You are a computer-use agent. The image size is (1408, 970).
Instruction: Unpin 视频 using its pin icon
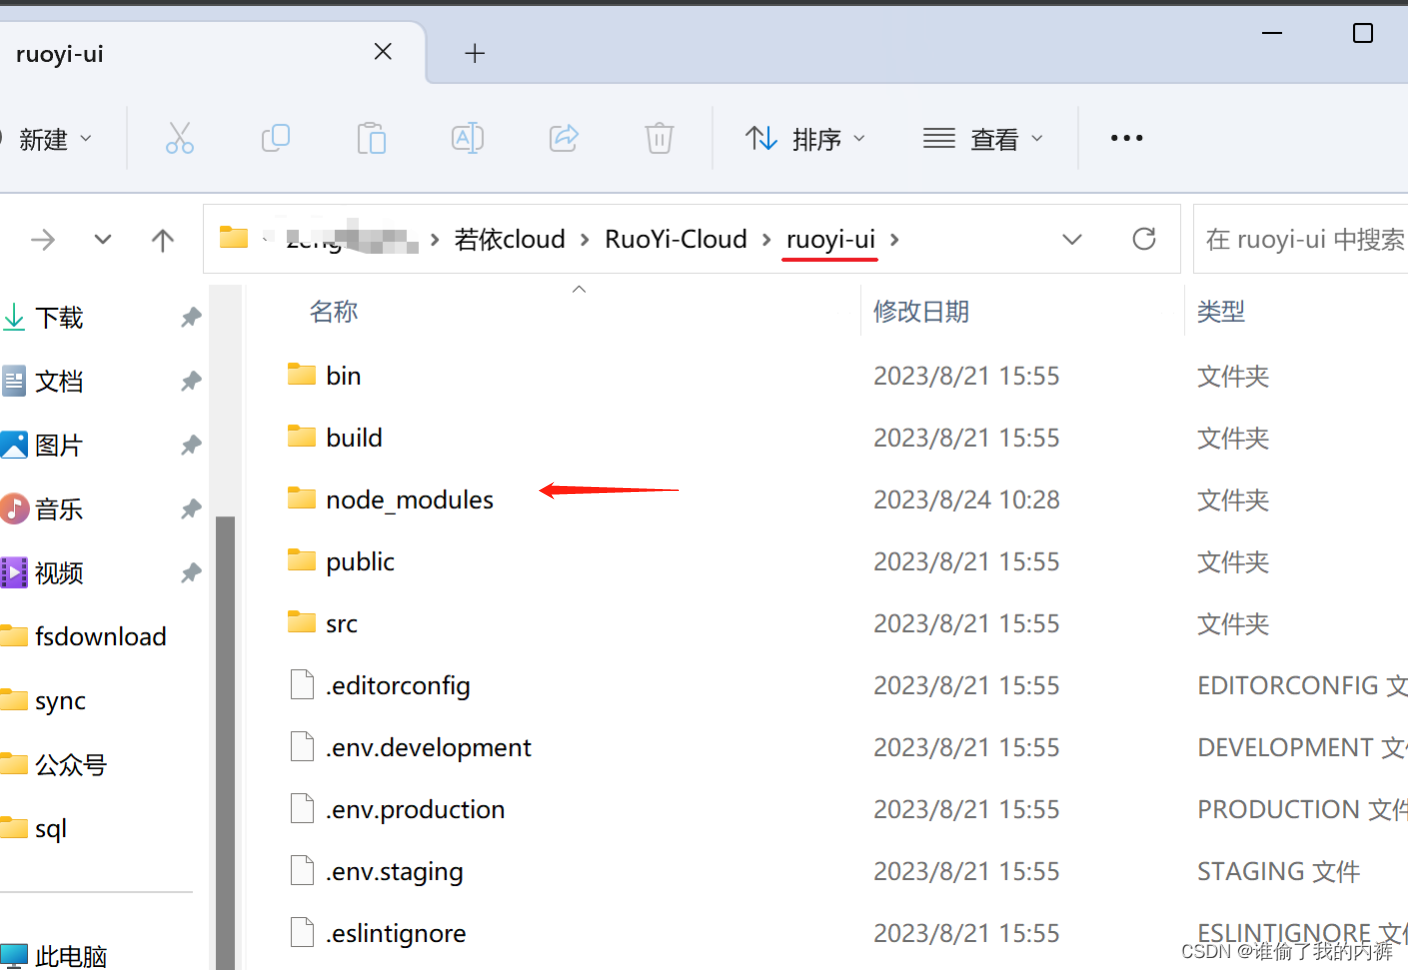click(x=191, y=574)
